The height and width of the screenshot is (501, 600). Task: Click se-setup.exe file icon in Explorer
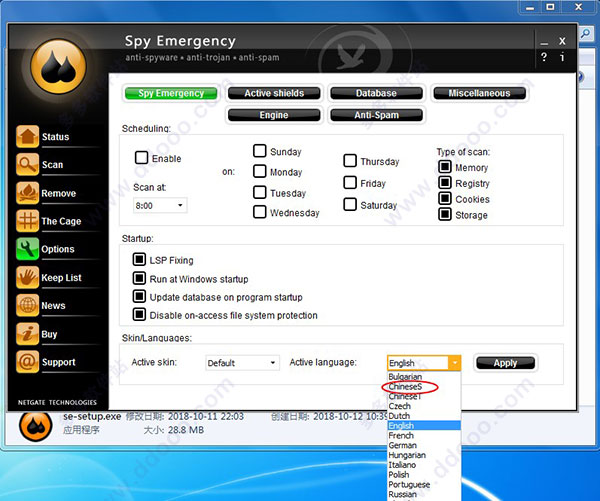(36, 425)
